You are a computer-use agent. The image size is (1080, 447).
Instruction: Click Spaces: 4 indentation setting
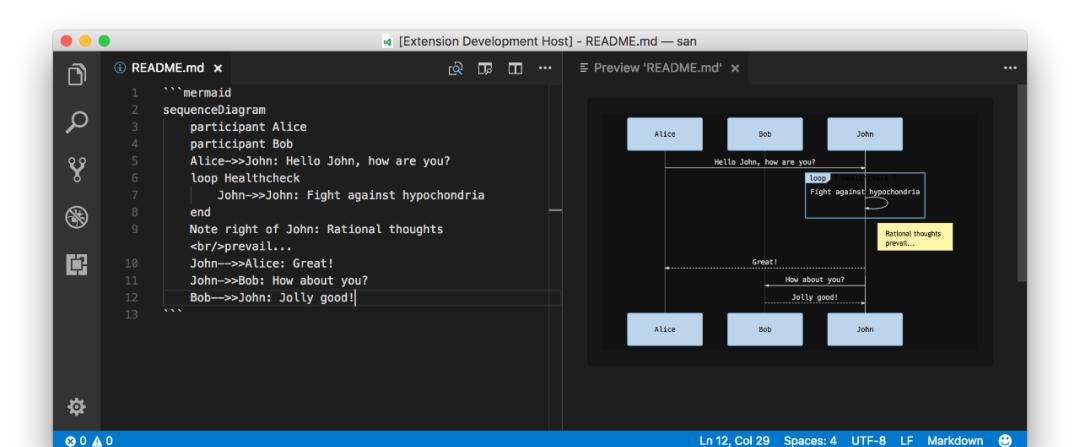(x=810, y=440)
